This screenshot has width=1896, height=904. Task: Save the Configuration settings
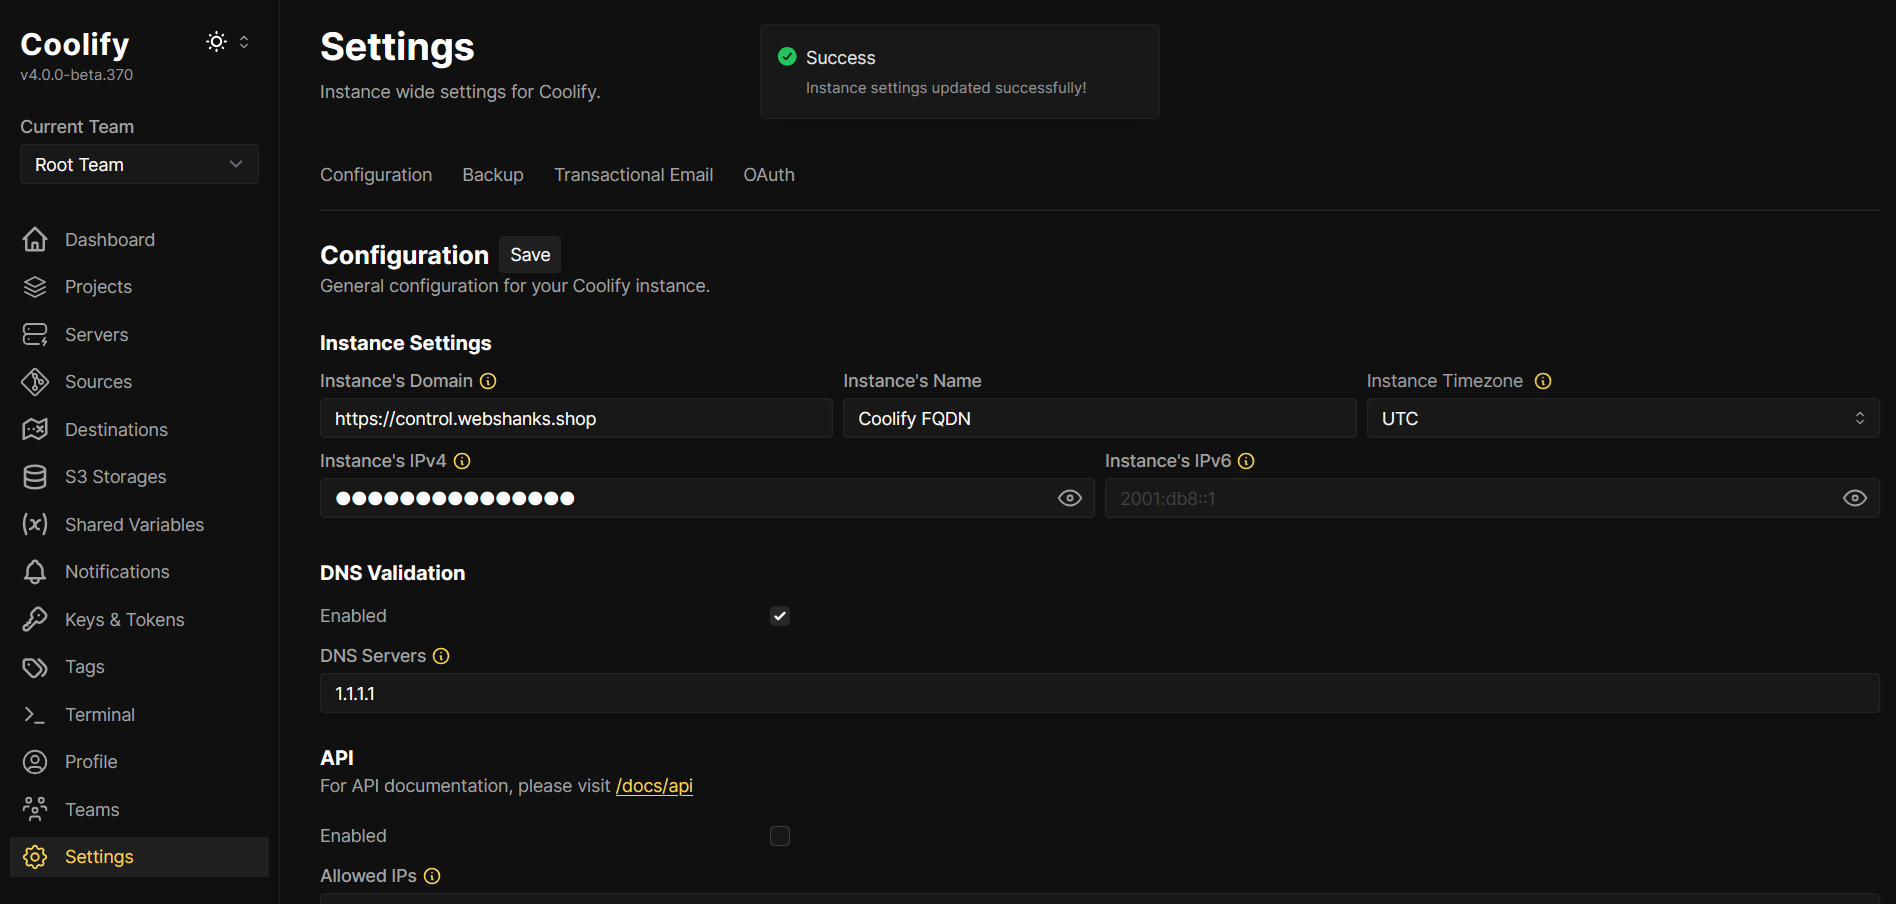pos(530,255)
